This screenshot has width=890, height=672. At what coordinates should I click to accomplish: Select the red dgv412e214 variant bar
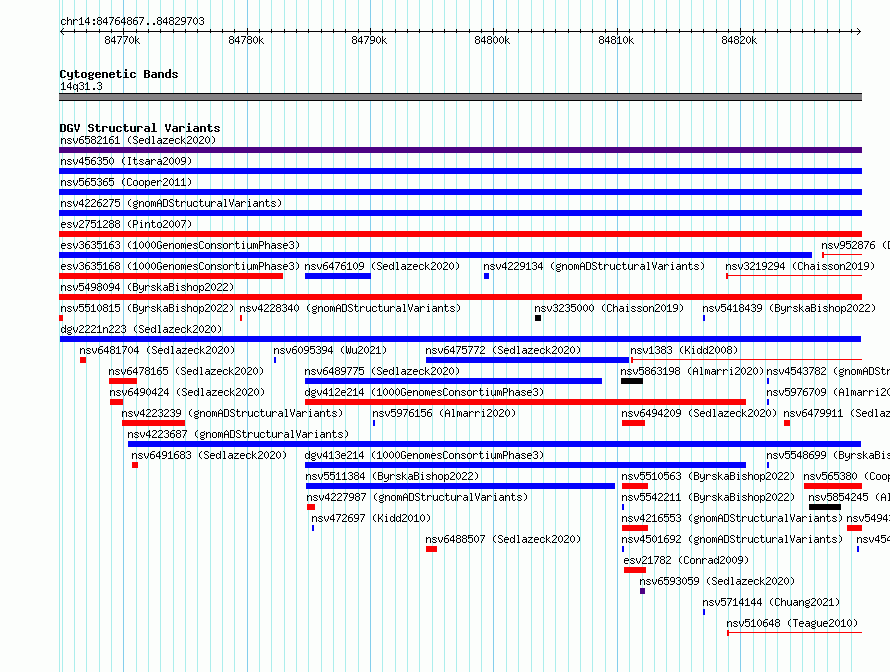(x=526, y=402)
